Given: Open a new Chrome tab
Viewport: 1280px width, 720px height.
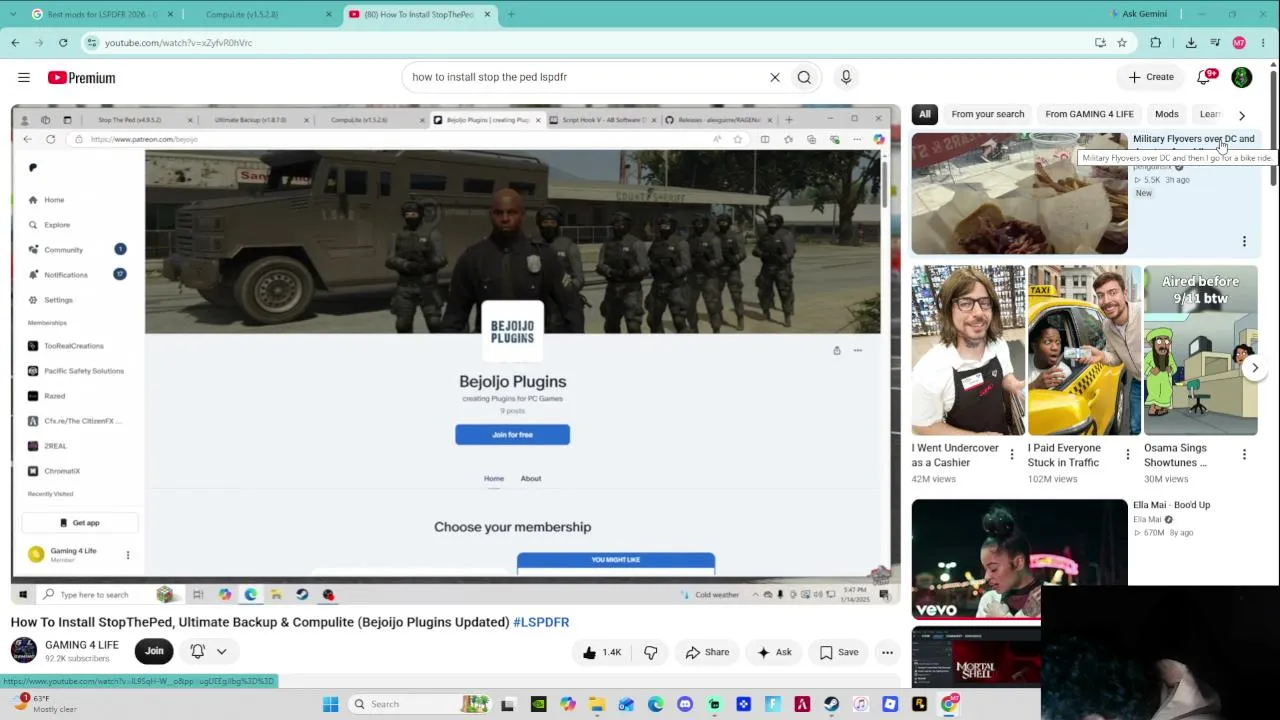Looking at the screenshot, I should click(x=511, y=14).
